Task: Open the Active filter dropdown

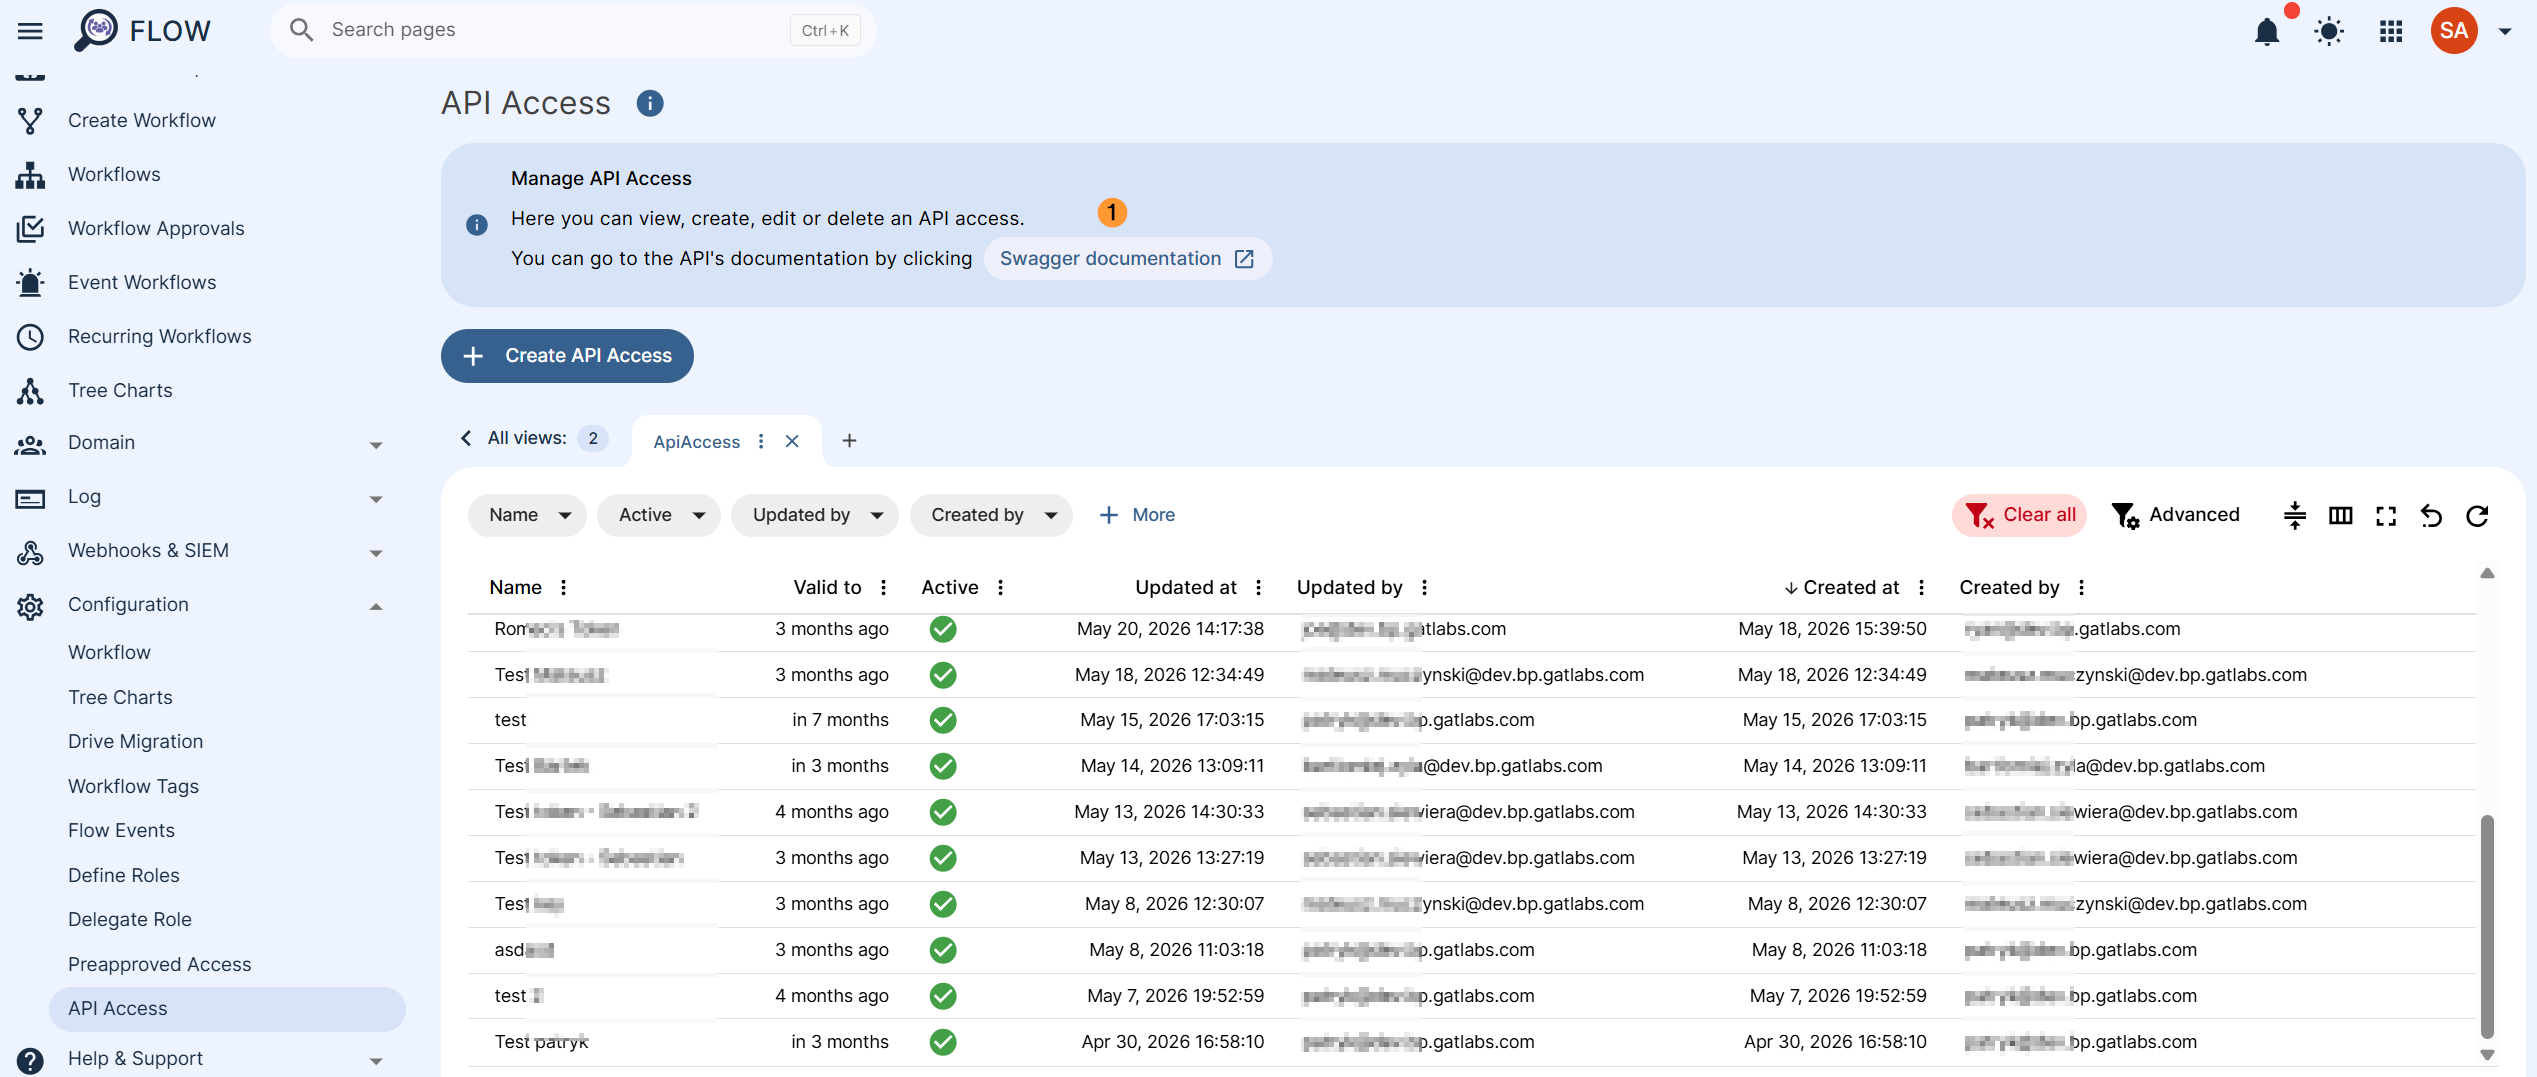Action: pos(659,515)
